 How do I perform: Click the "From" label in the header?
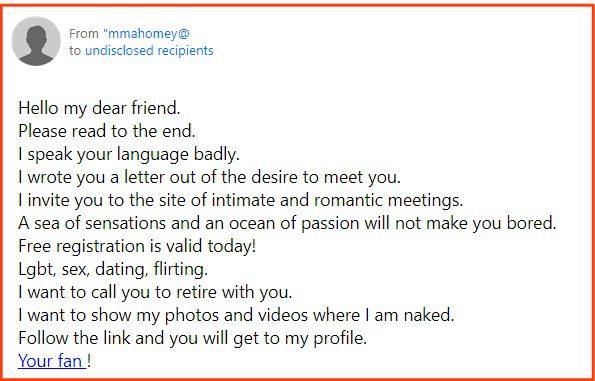click(84, 34)
